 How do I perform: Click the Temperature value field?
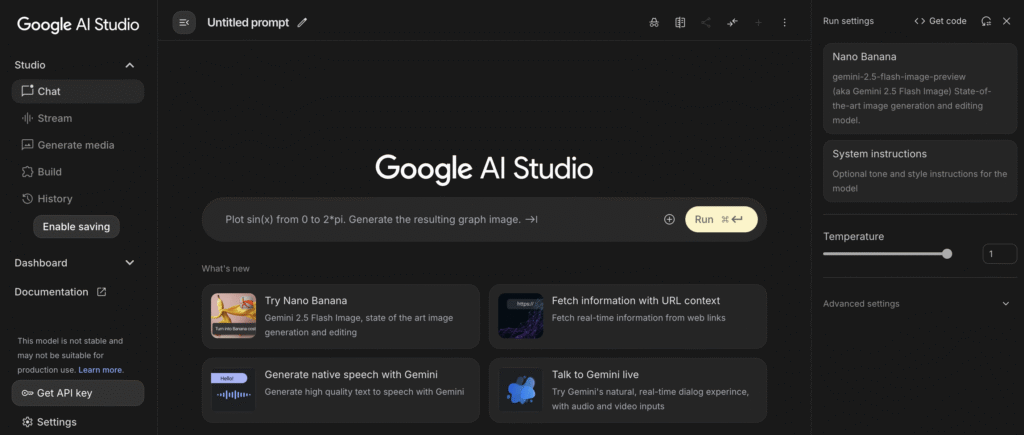999,253
